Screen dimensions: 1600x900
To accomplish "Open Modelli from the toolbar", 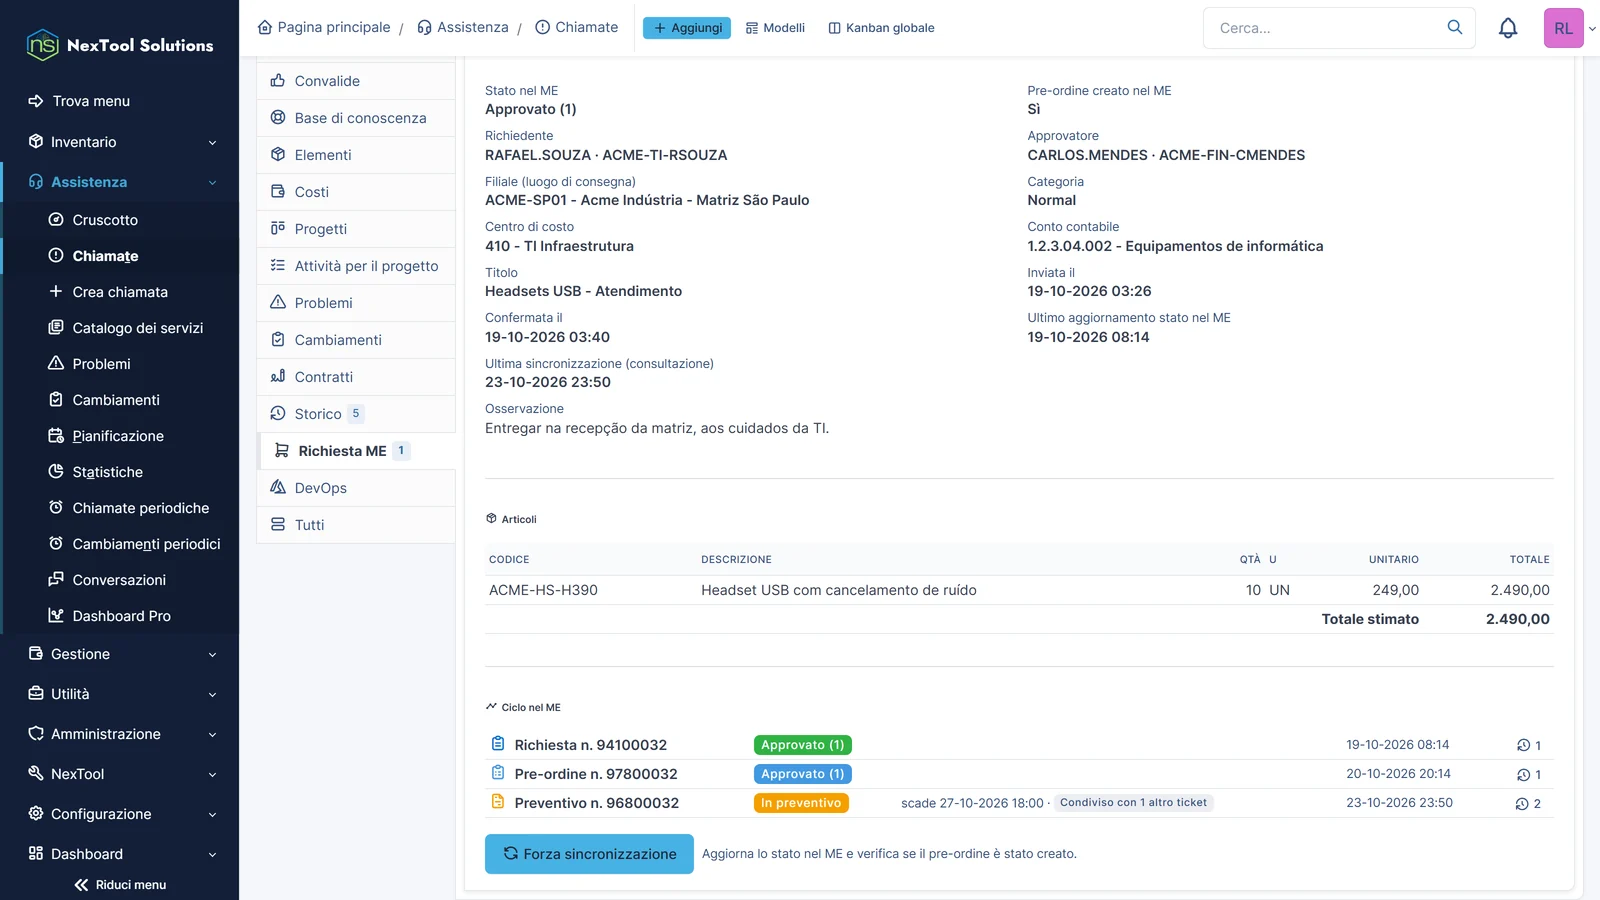I will click(775, 28).
